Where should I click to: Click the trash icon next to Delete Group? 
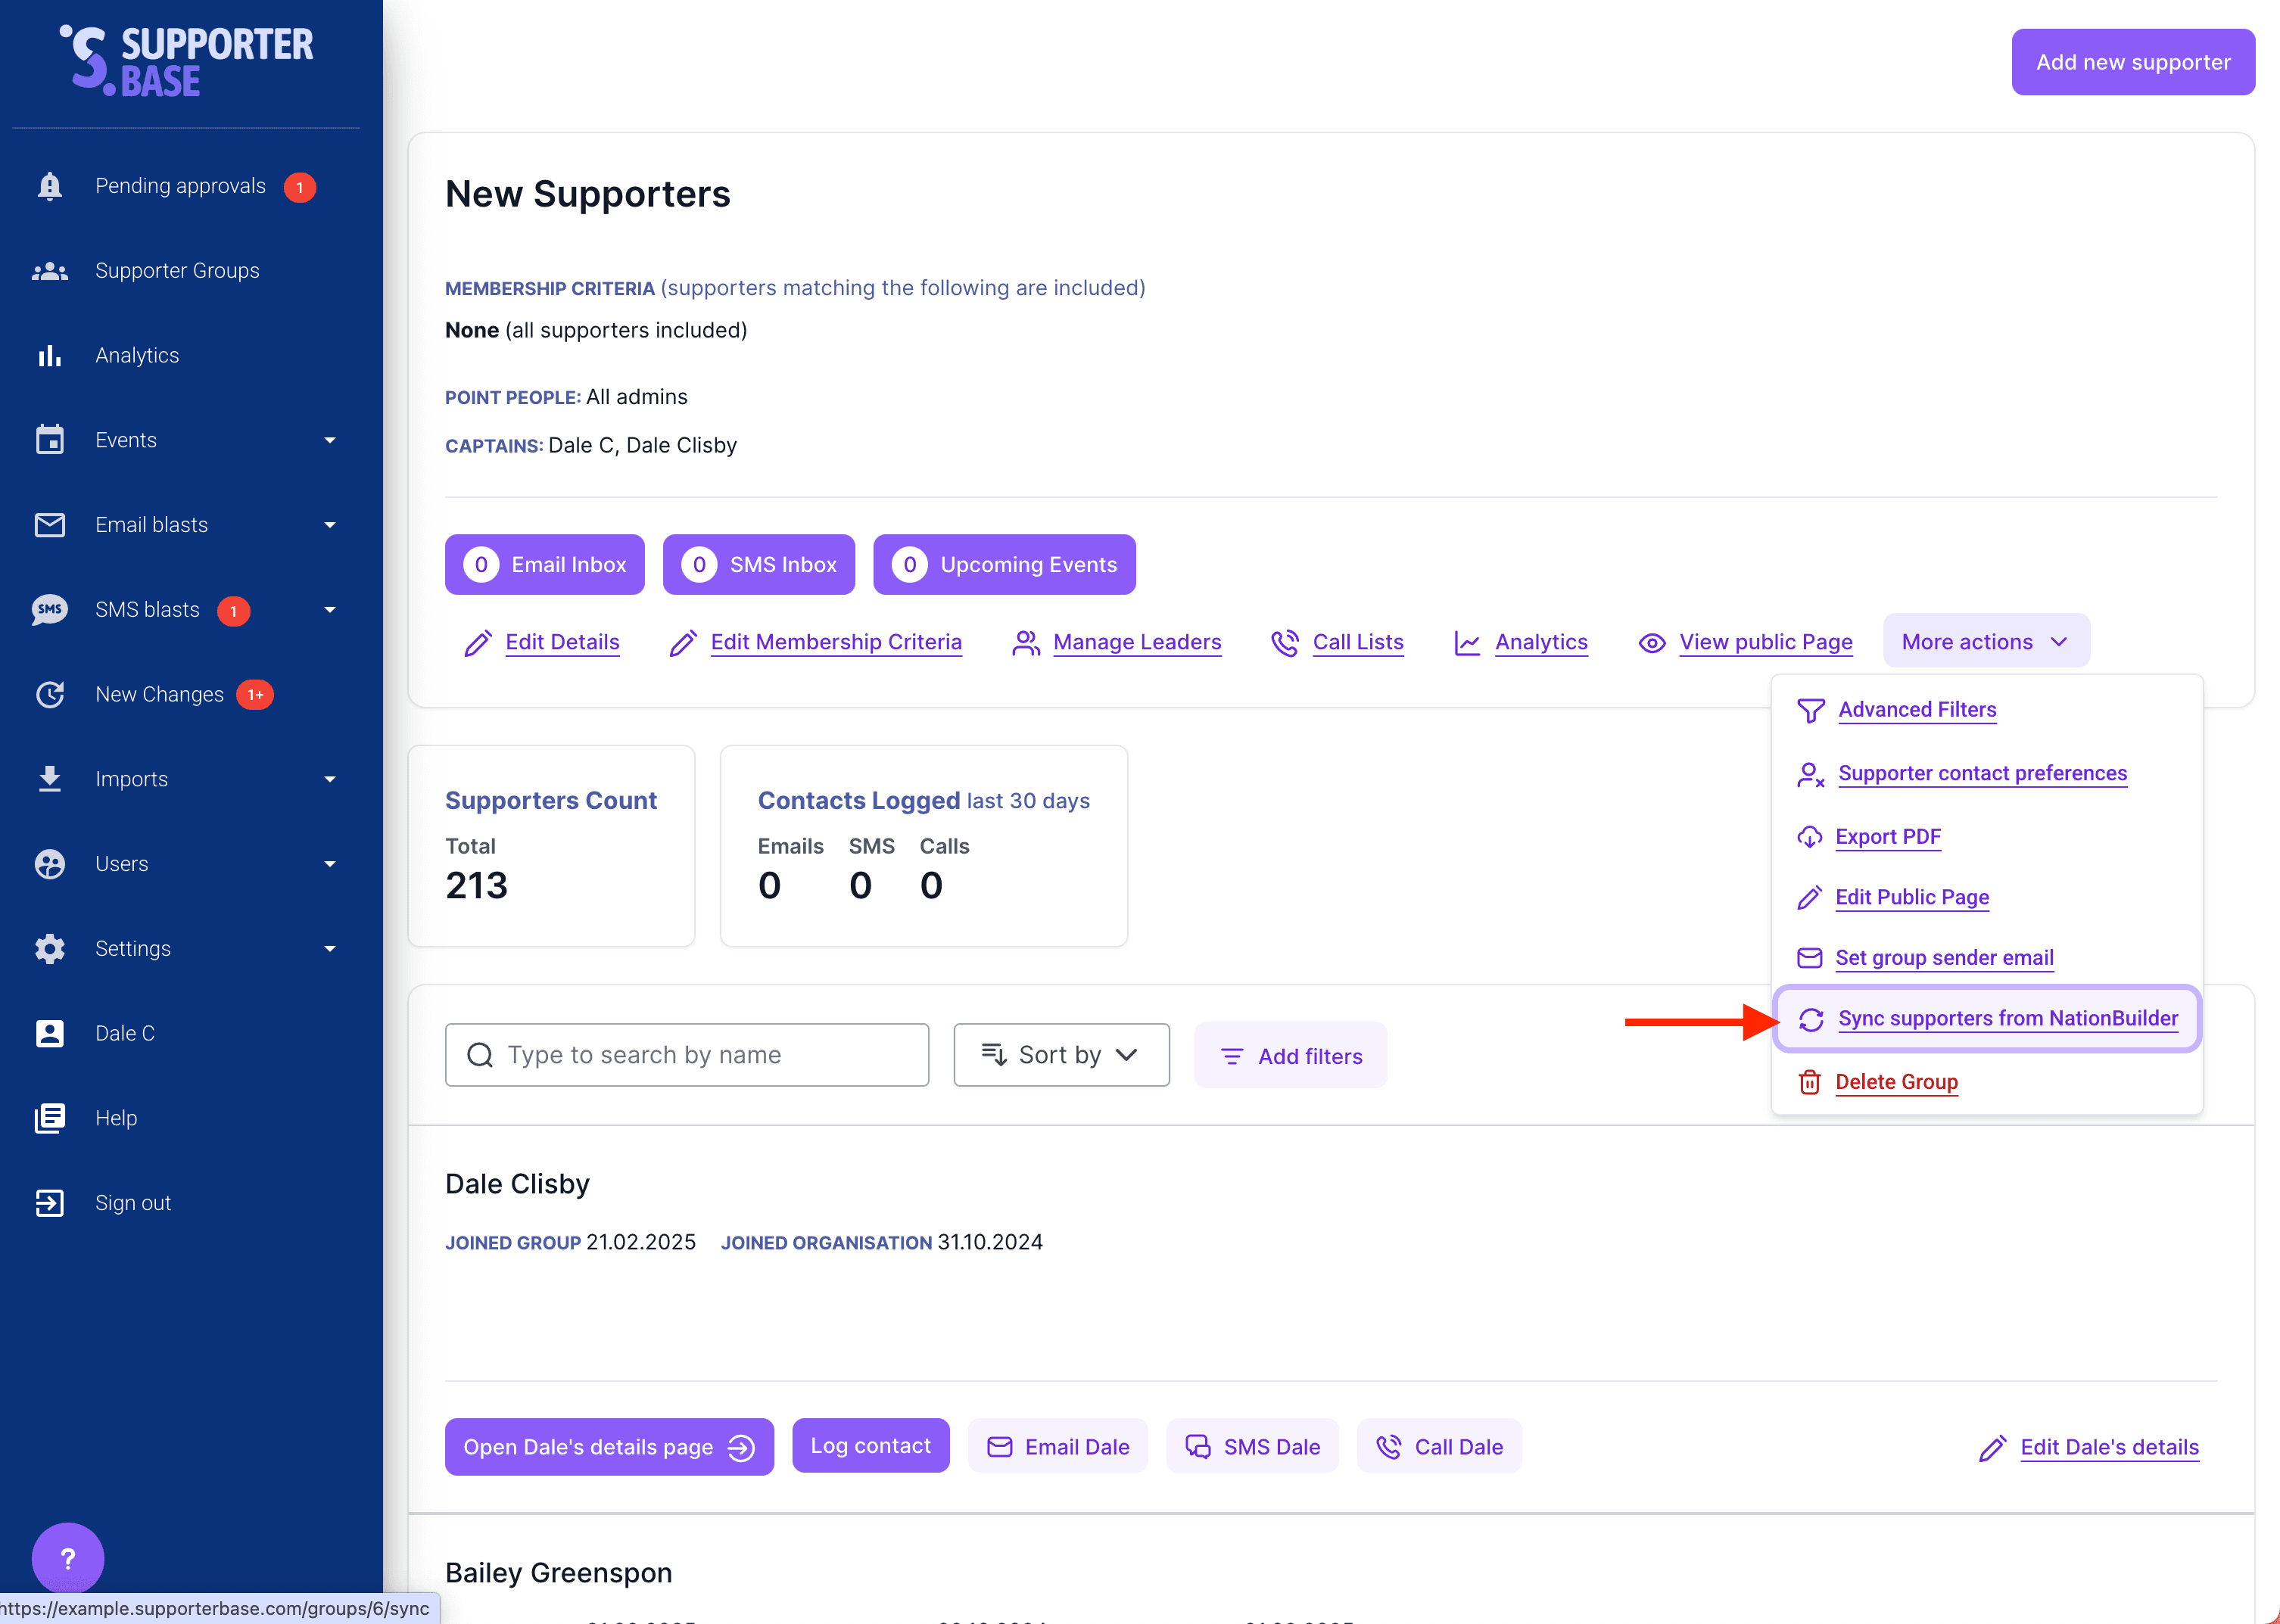[1809, 1082]
